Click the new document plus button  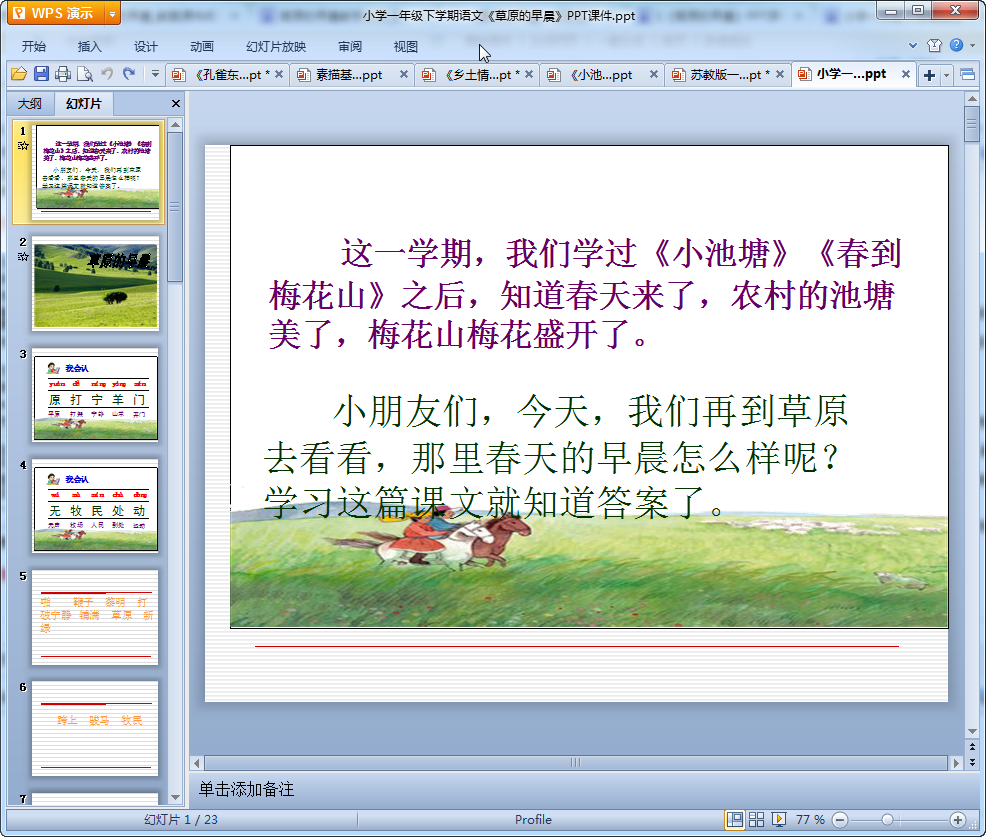click(x=929, y=75)
